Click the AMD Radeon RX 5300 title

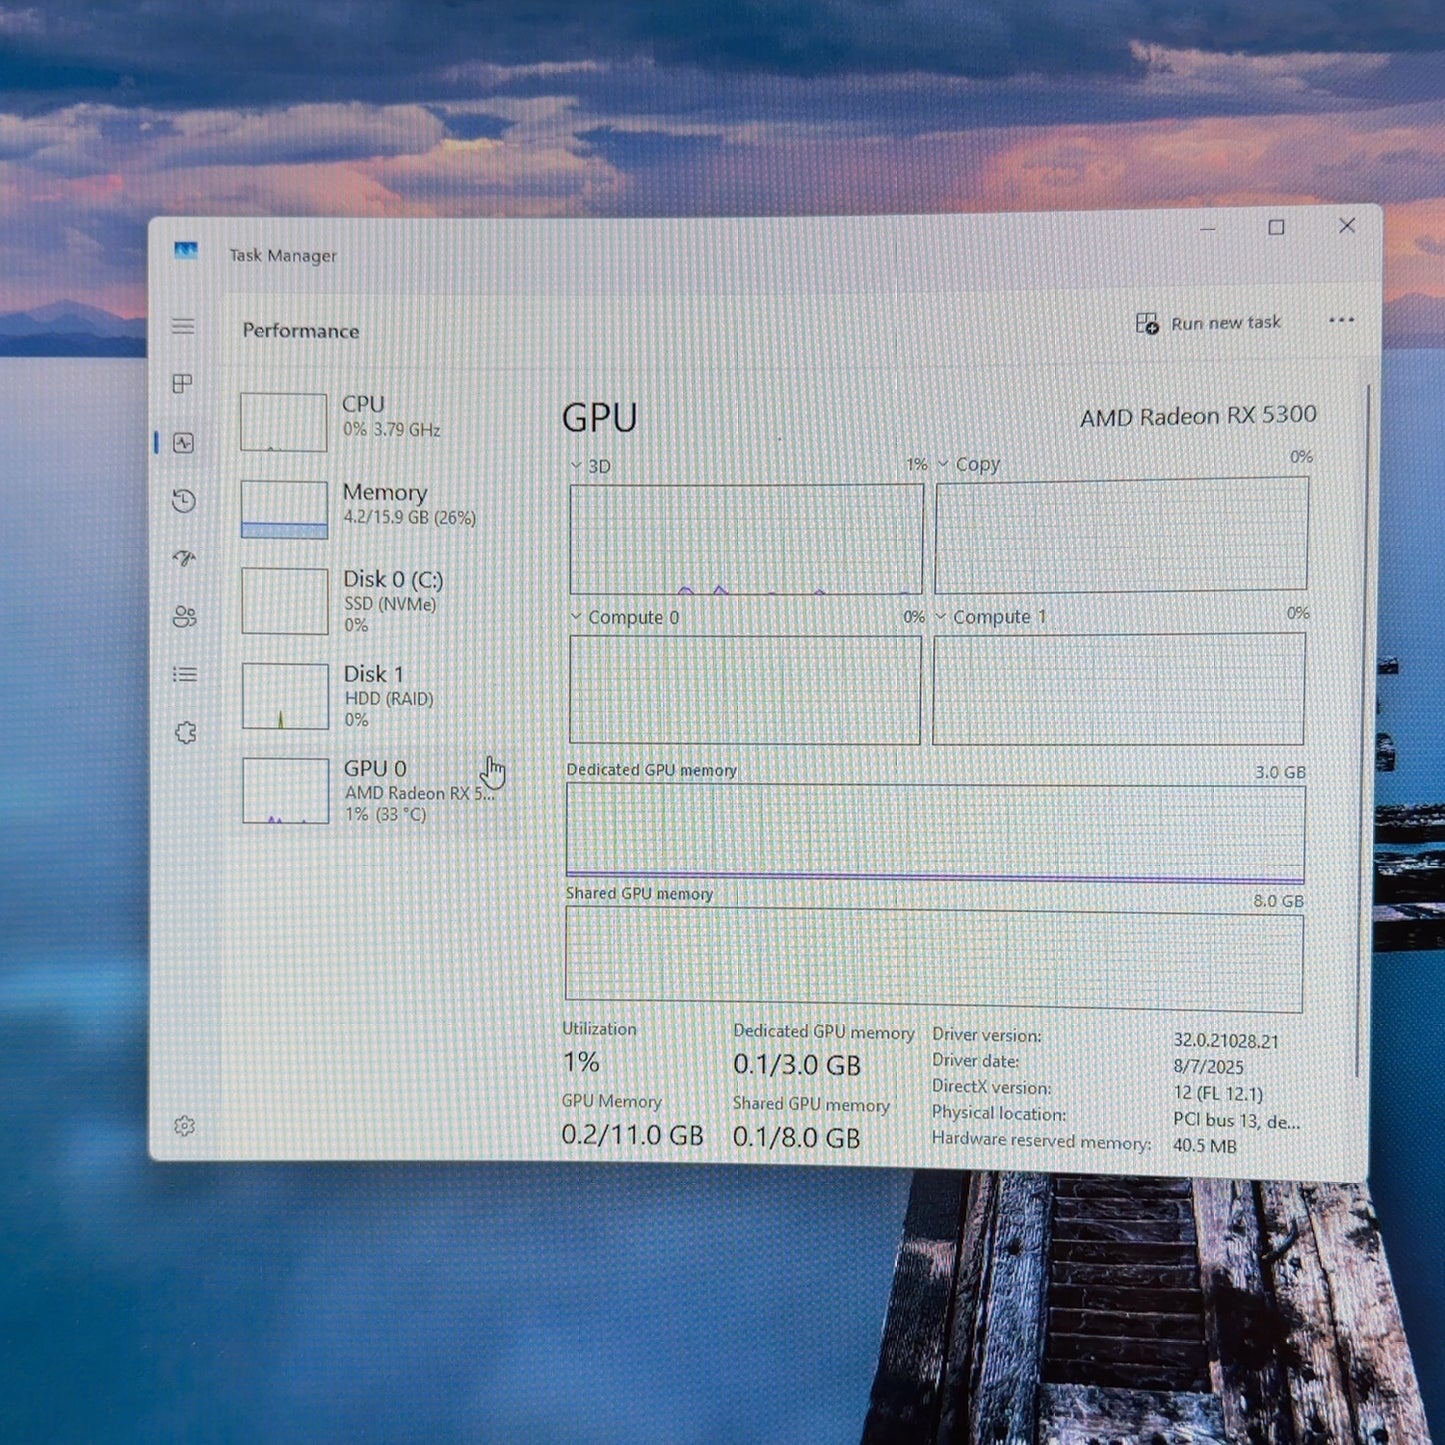point(1198,416)
